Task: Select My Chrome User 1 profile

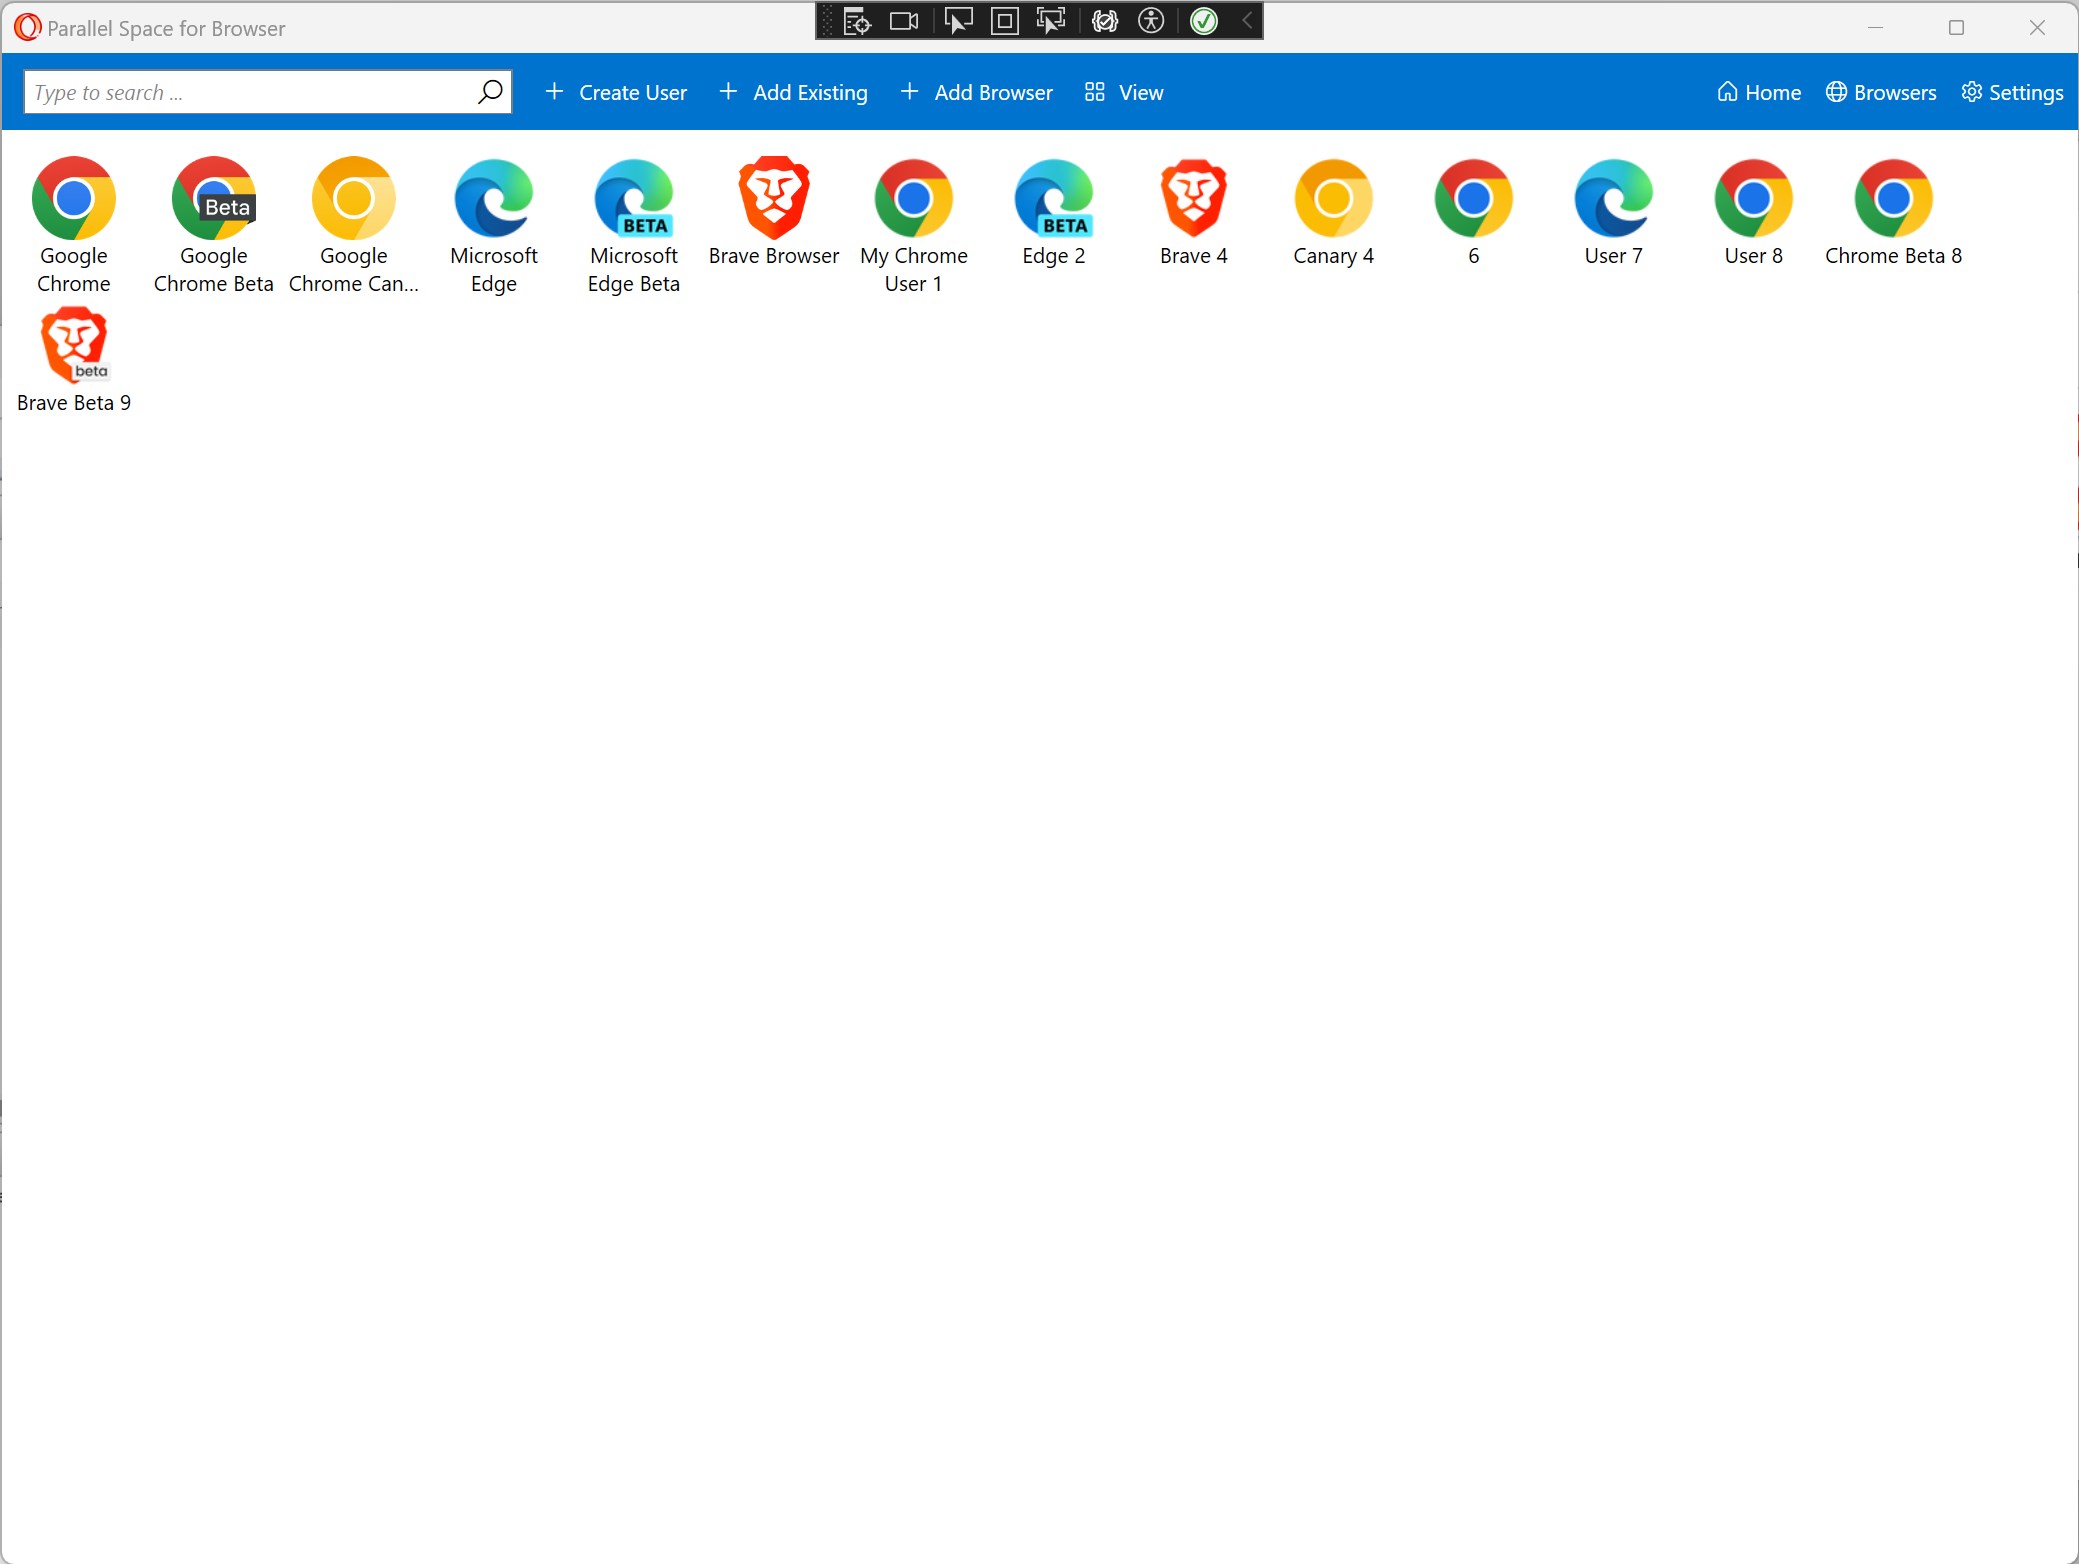Action: [x=913, y=199]
